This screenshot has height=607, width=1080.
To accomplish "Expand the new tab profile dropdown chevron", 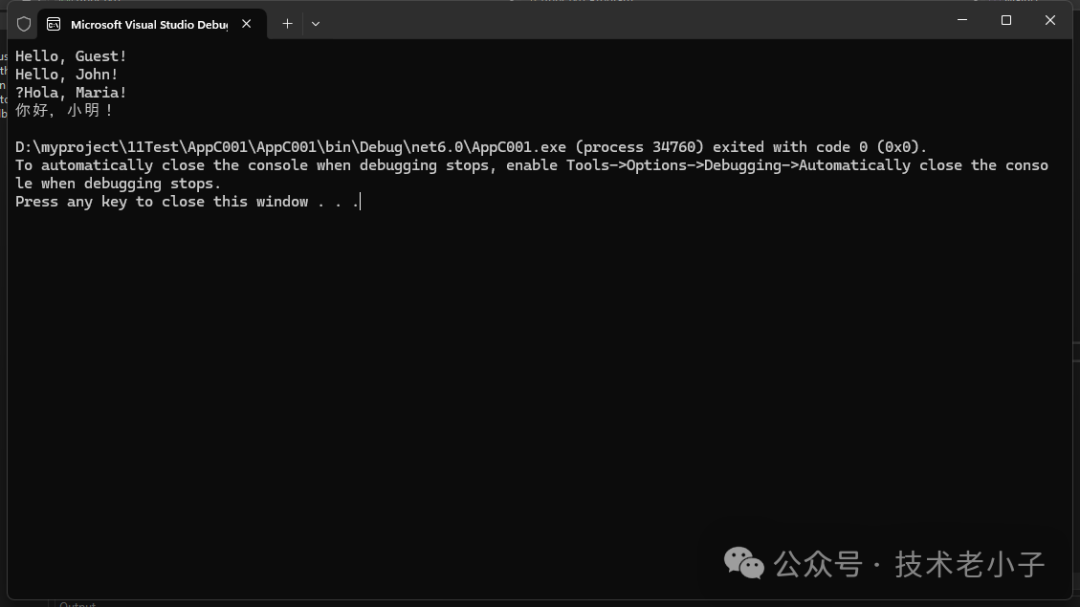I will pyautogui.click(x=316, y=24).
